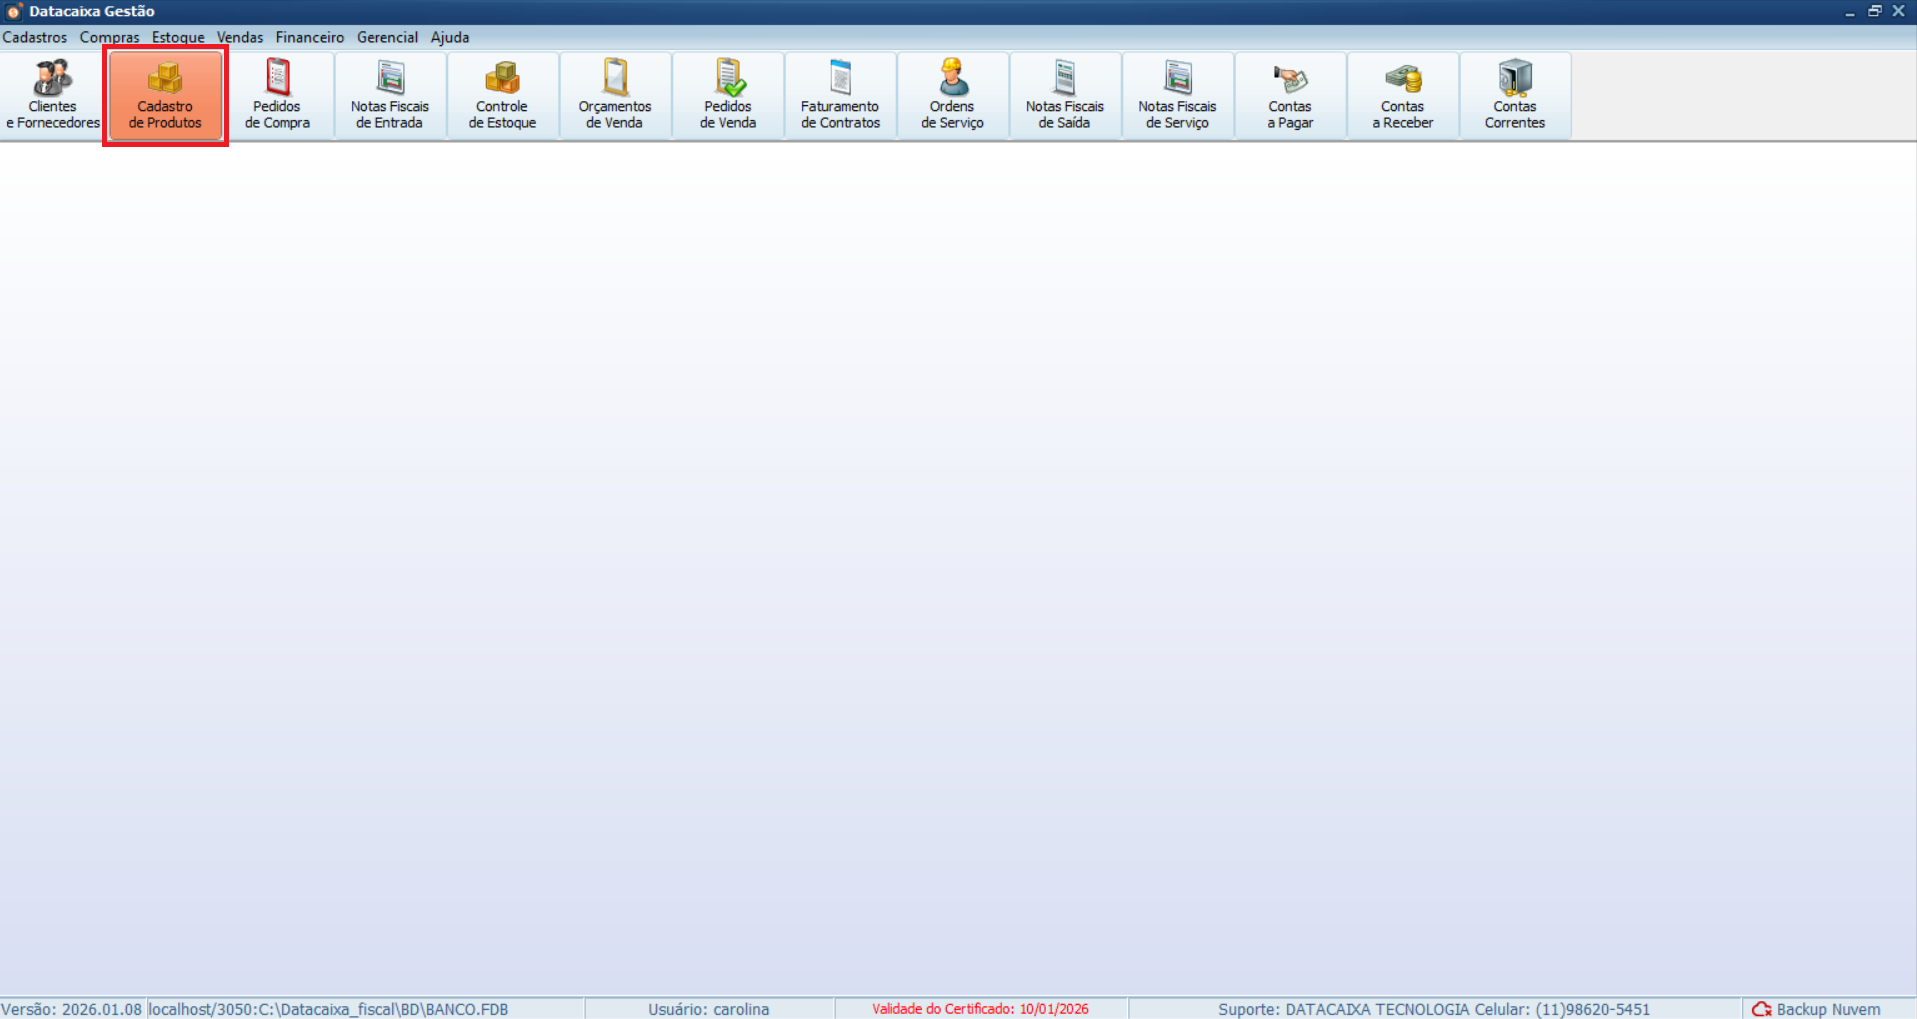This screenshot has height=1019, width=1917.
Task: Open Pedidos de Venda
Action: coord(728,96)
